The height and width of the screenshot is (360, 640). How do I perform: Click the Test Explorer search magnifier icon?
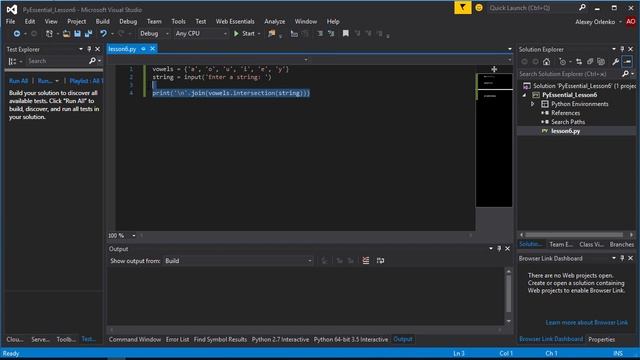coord(92,61)
